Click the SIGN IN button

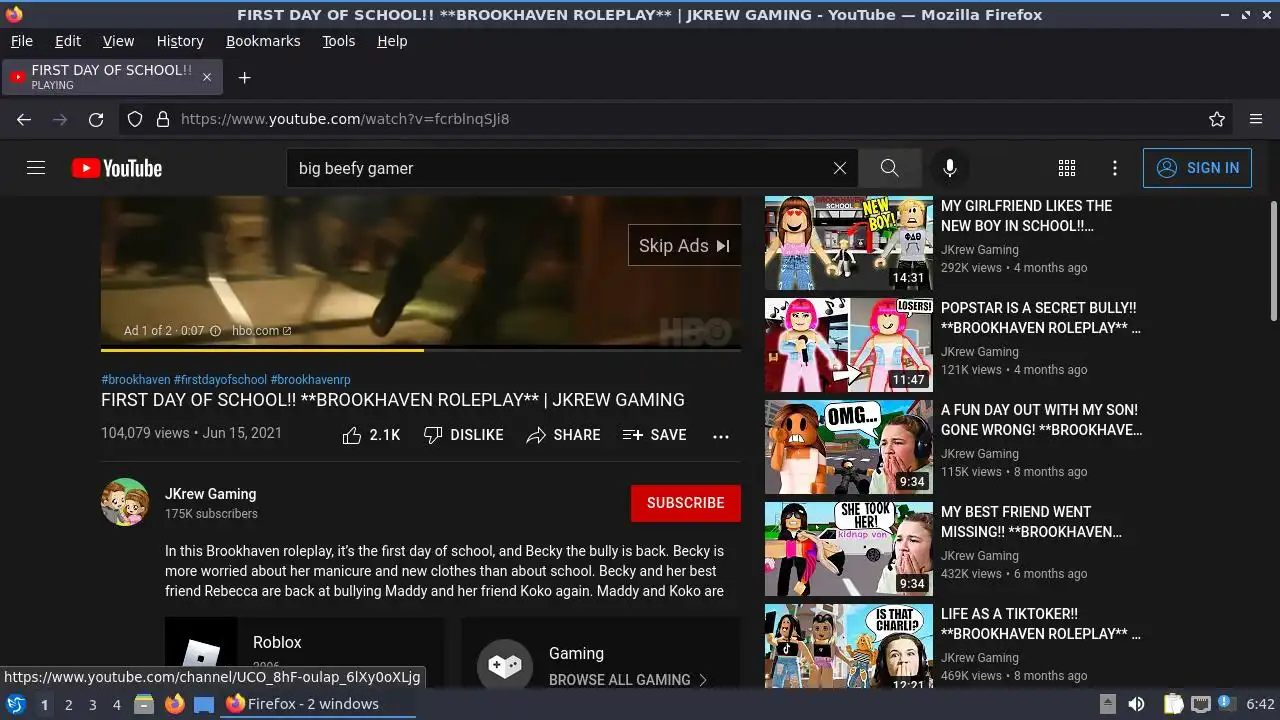point(1197,168)
